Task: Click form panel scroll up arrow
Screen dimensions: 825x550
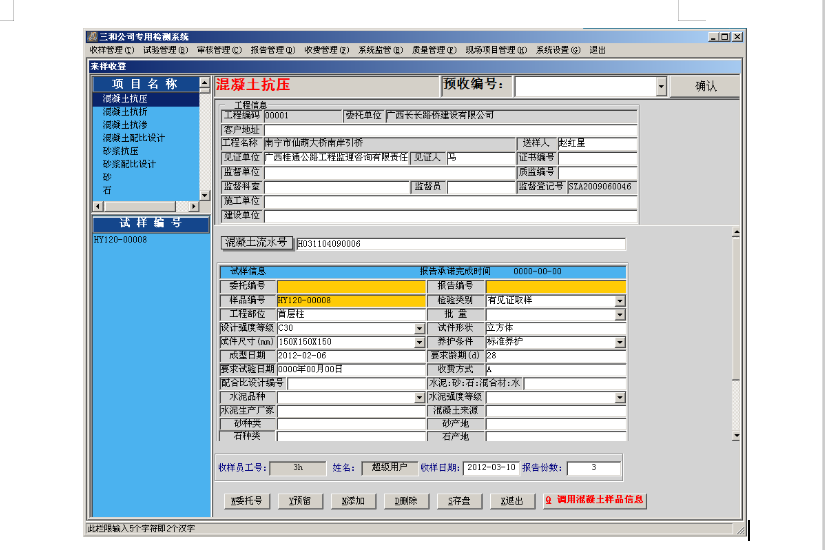Action: coord(736,232)
